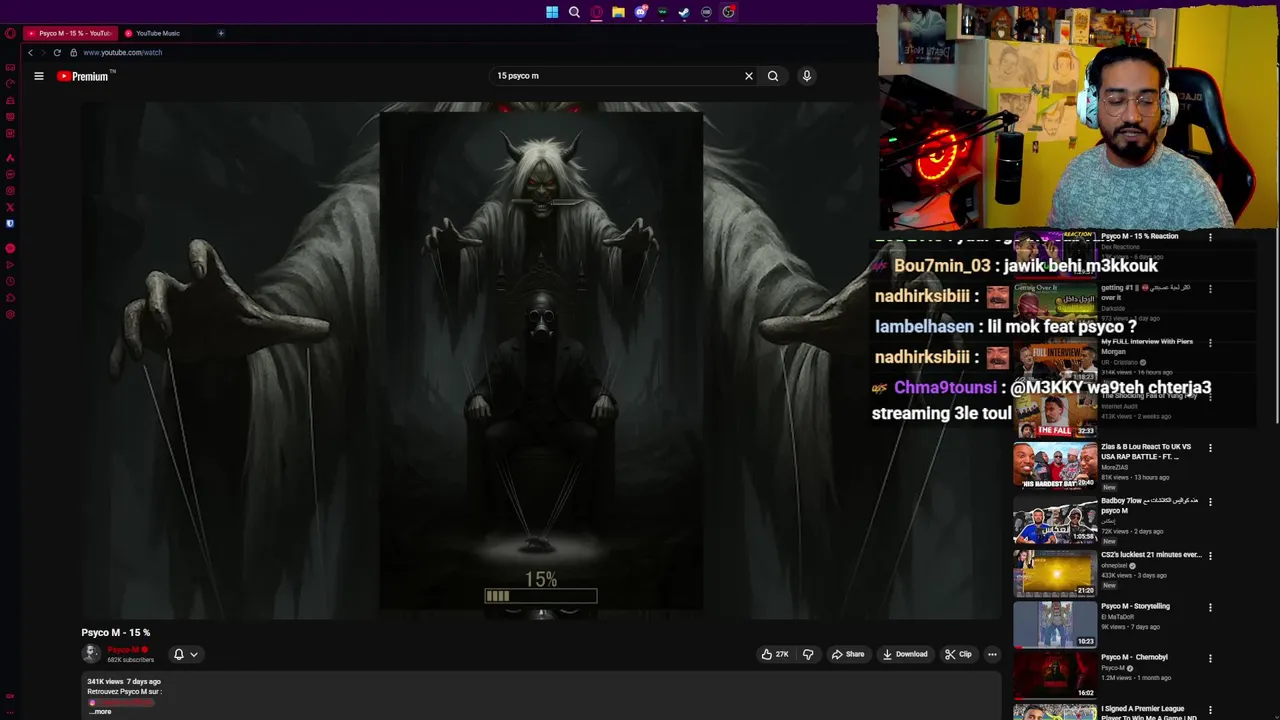Open options for 'Zias & B Lou React' video
The image size is (1280, 720).
click(1210, 448)
